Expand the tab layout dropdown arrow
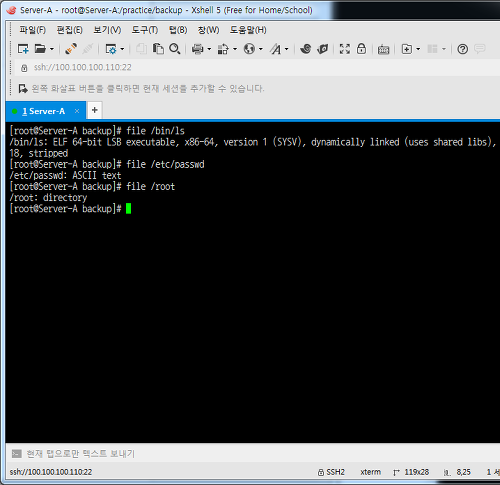 (x=444, y=49)
